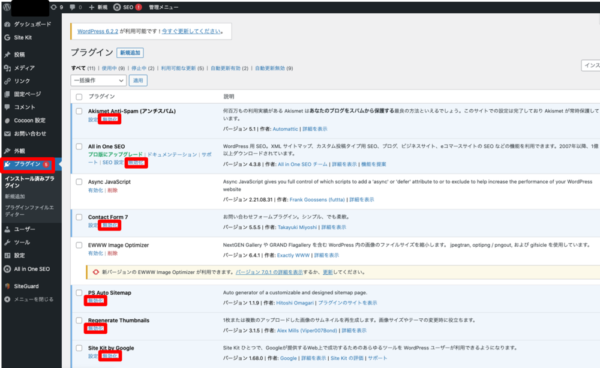This screenshot has height=368, width=600.
Task: Filter plugins by 使用中 (9)
Action: [113, 68]
